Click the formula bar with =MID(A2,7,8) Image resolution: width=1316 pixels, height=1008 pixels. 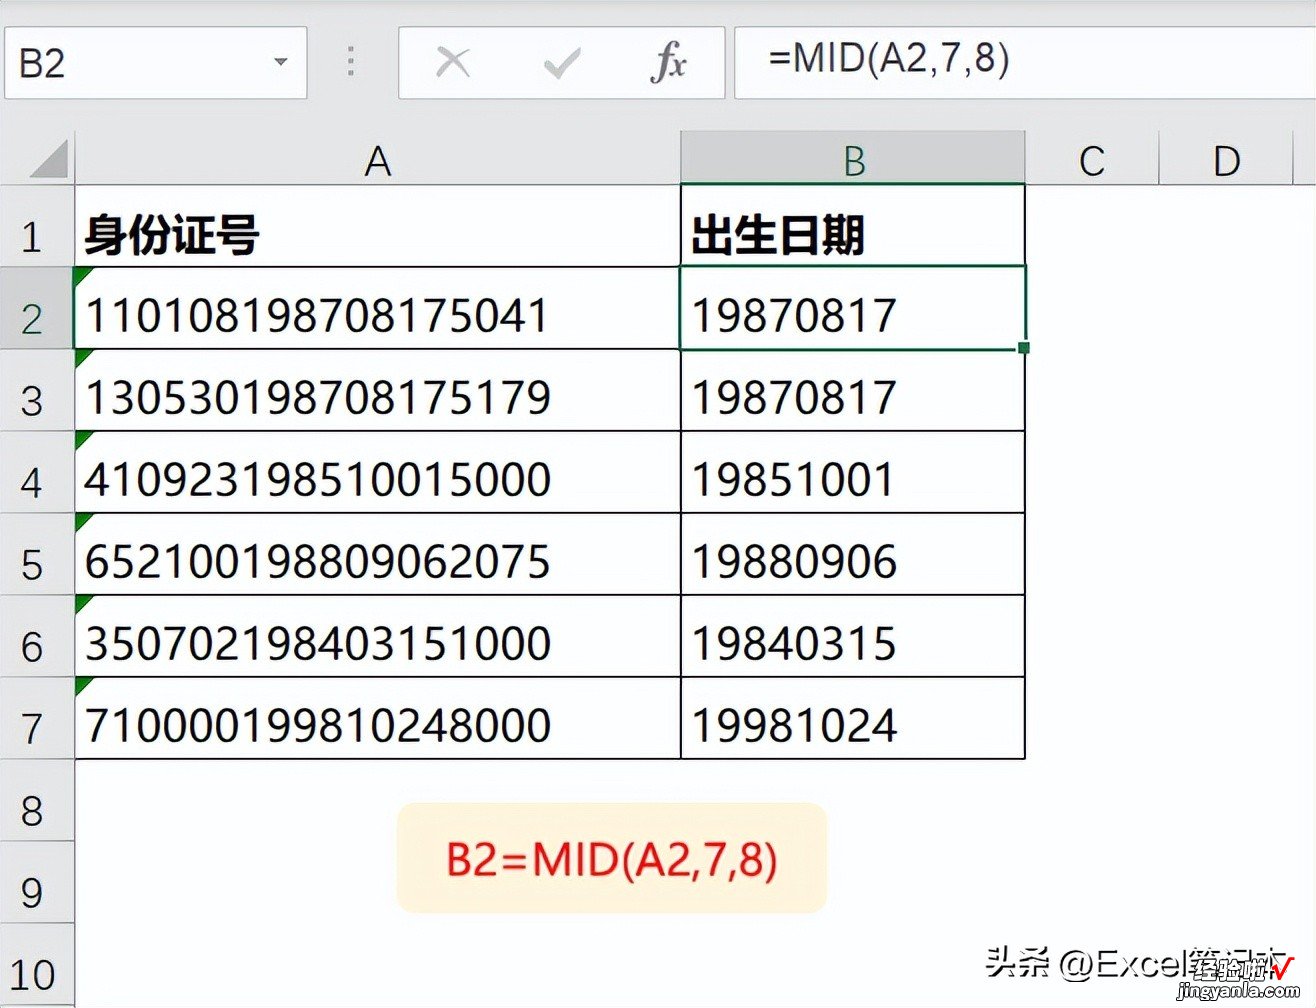[1024, 63]
